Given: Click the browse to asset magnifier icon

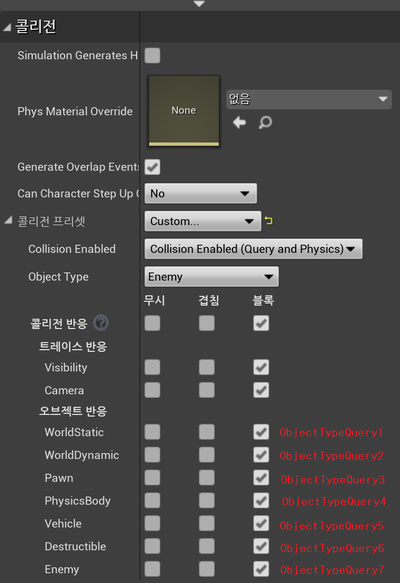Looking at the screenshot, I should point(265,122).
